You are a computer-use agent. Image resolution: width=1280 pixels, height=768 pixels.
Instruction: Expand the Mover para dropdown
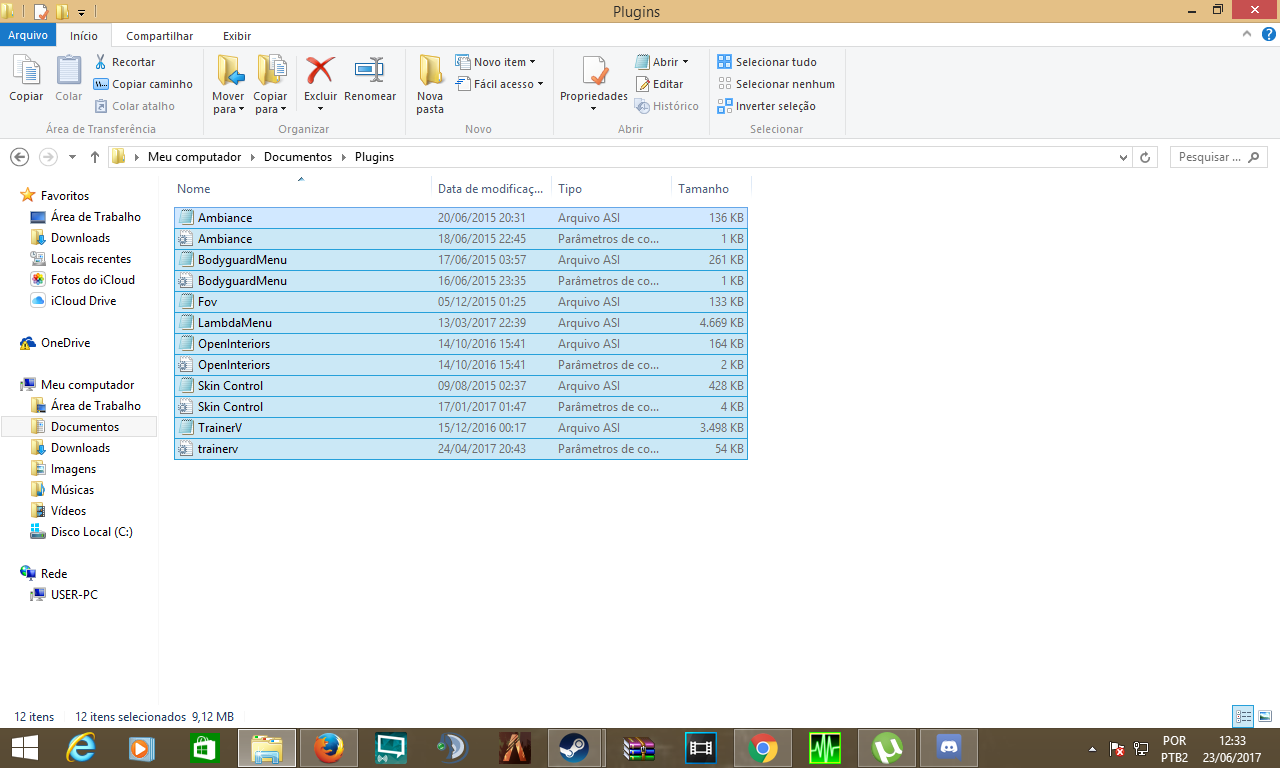point(228,109)
